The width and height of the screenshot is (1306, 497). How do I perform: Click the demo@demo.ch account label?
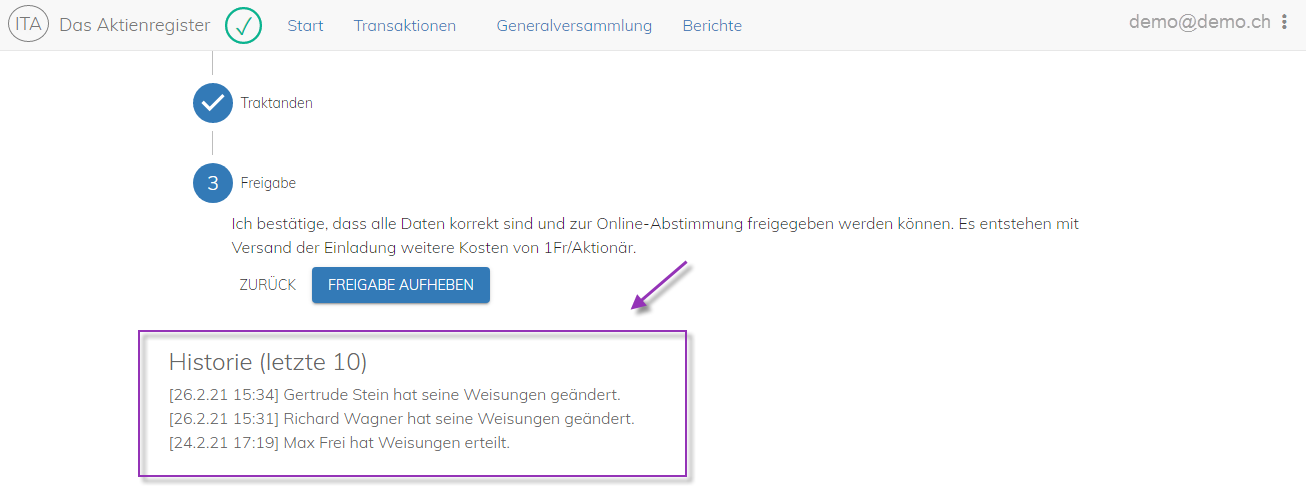click(1200, 22)
